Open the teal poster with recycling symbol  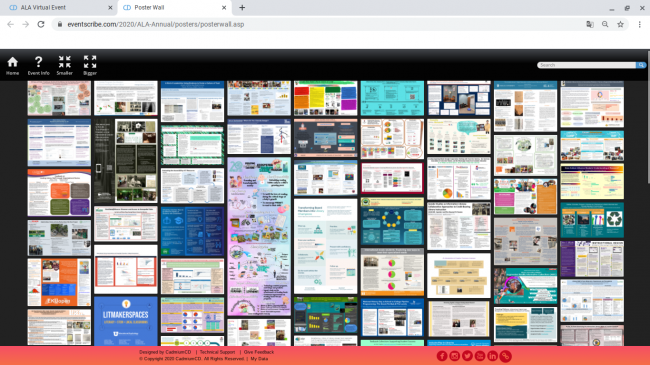[592, 220]
